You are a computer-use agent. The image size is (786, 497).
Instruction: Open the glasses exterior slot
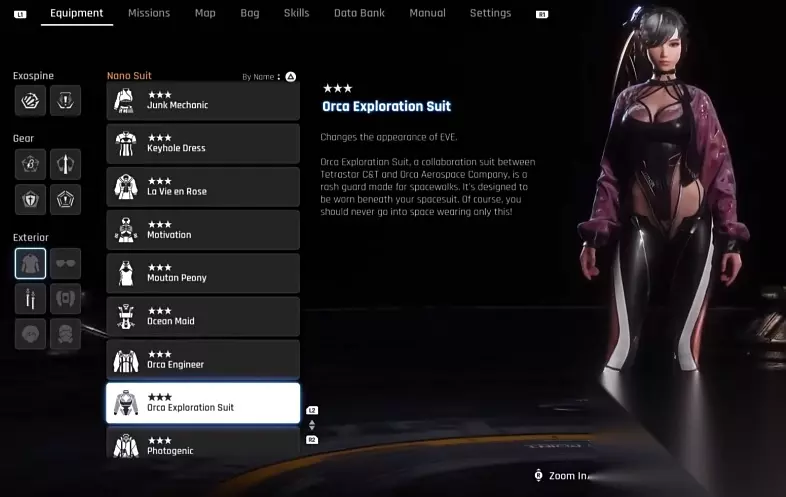click(65, 263)
